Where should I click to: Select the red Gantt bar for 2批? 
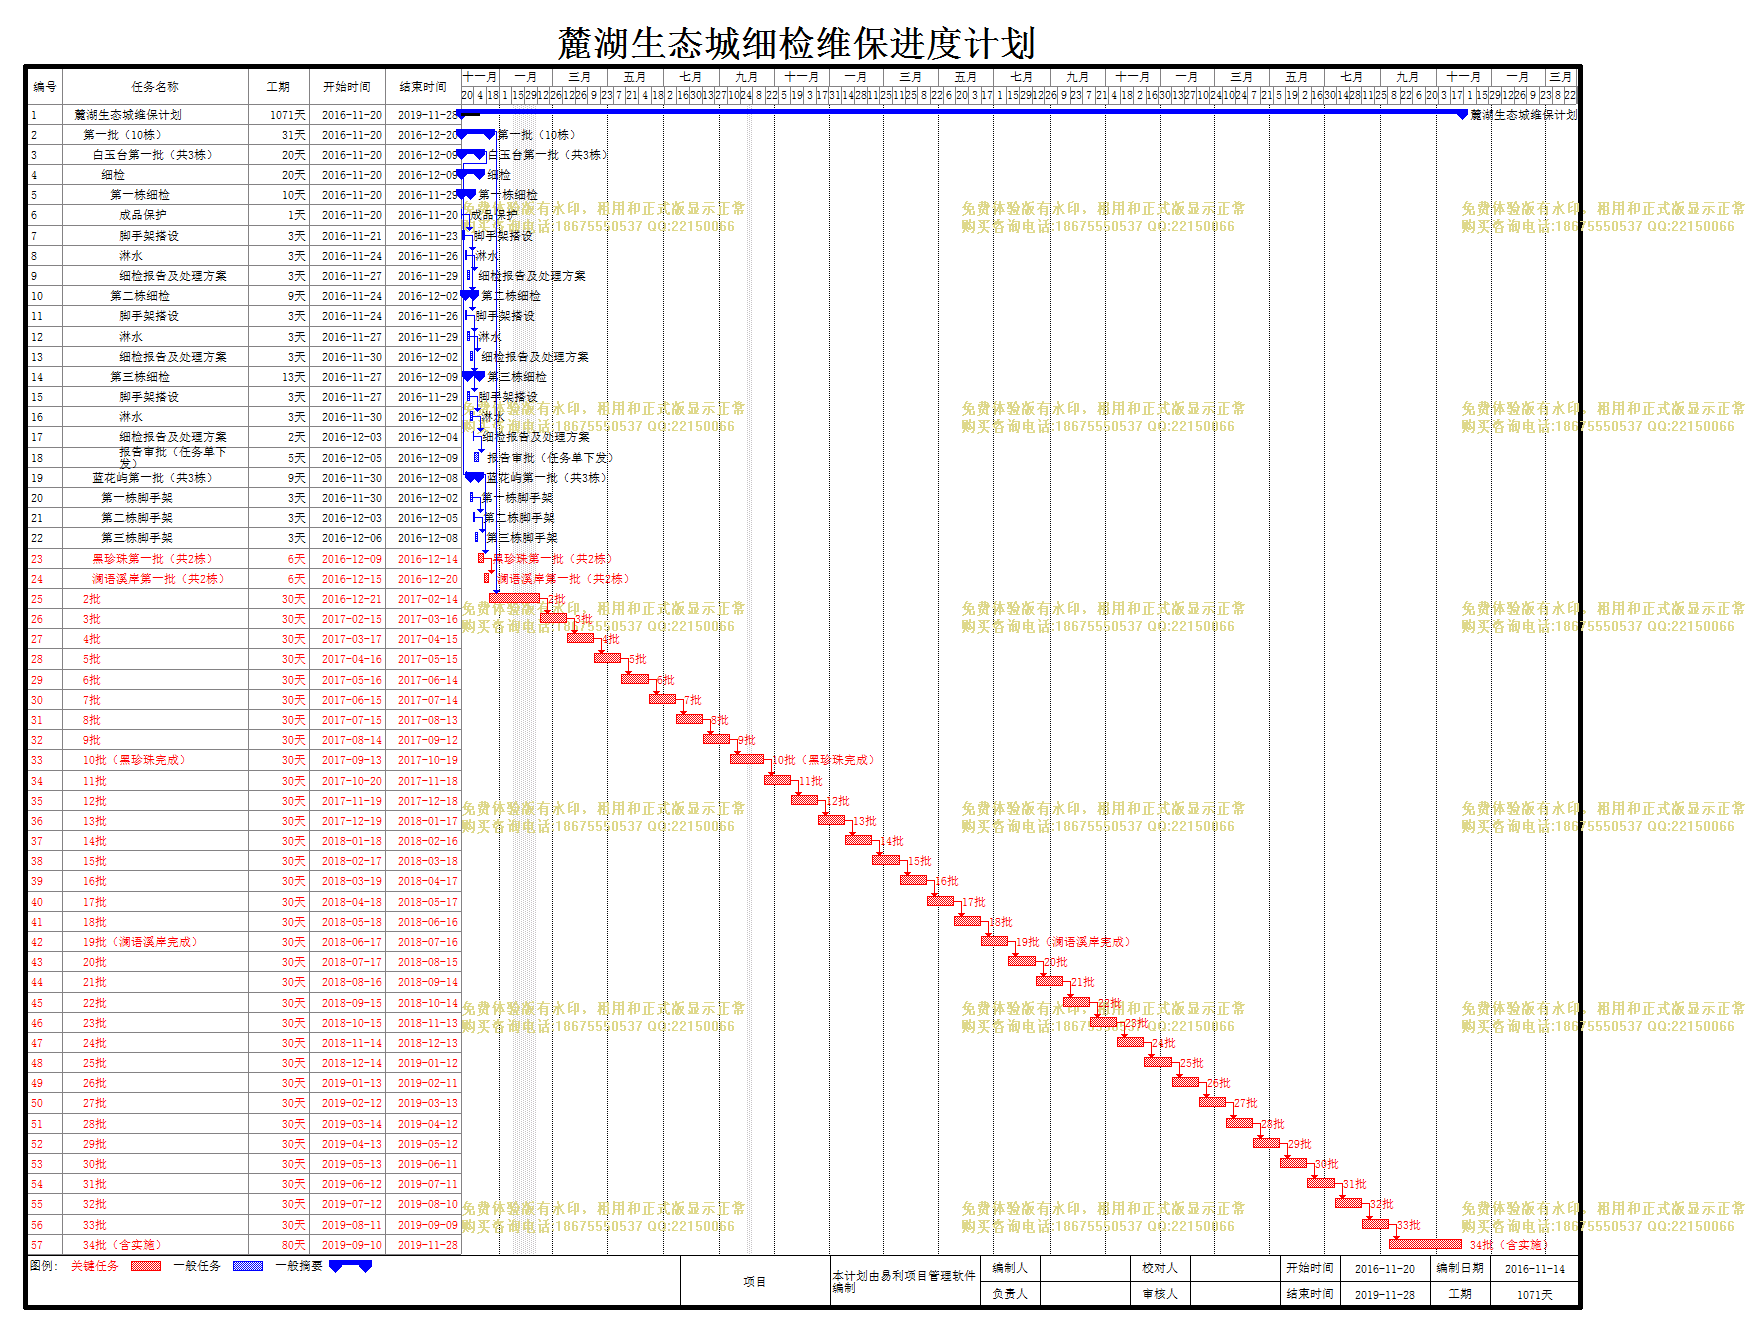515,598
